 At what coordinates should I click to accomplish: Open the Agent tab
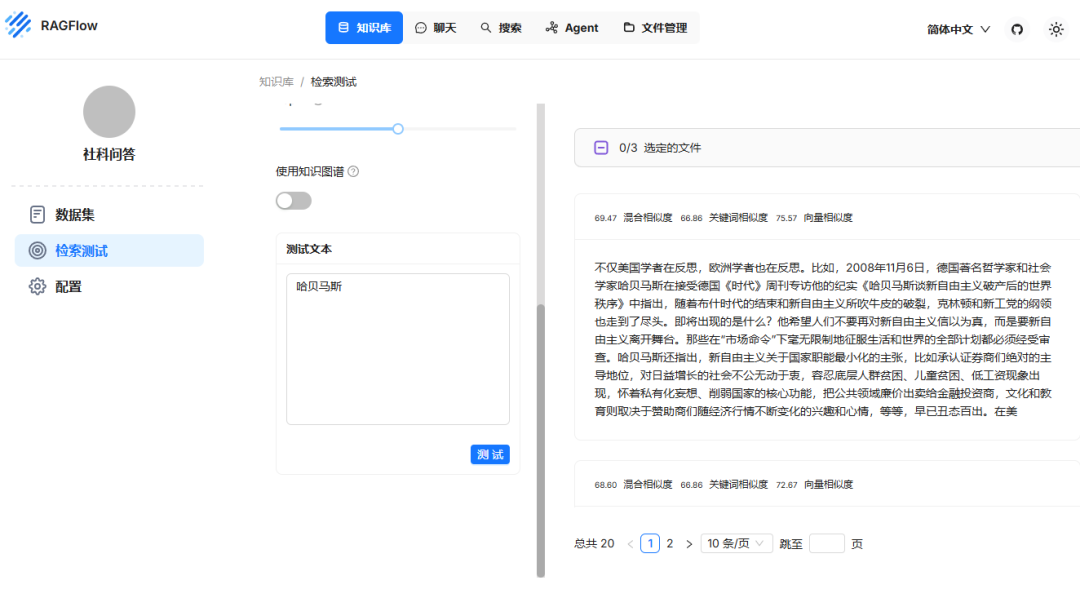(572, 28)
